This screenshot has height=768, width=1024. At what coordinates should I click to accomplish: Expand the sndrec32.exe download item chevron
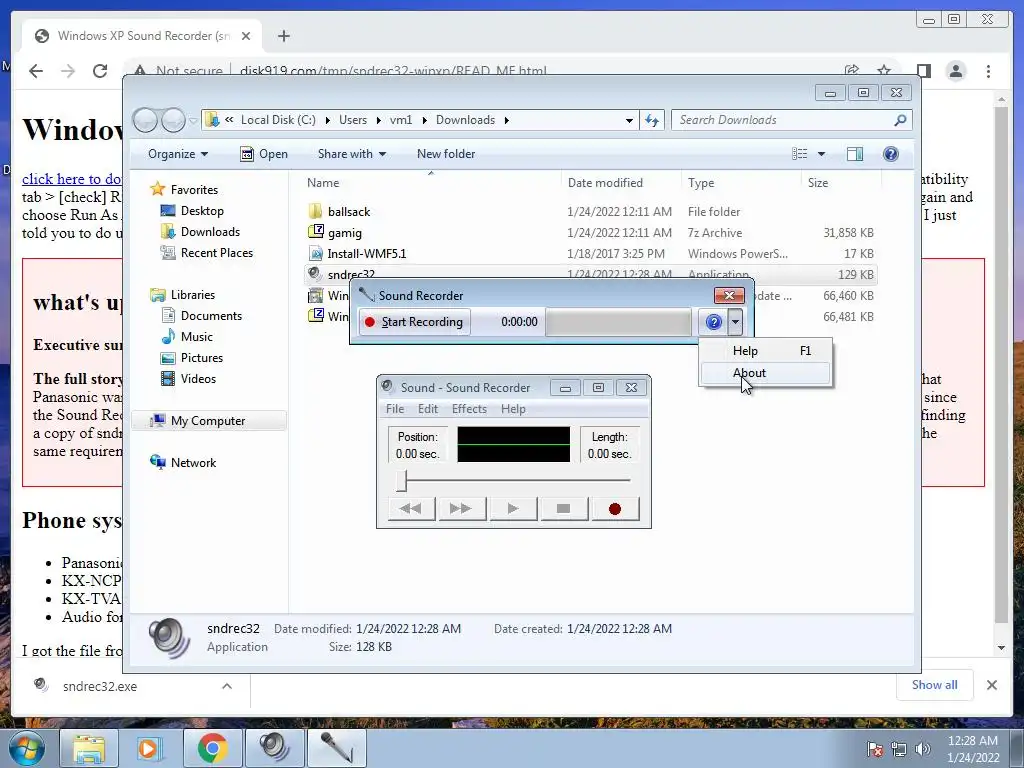coord(227,686)
